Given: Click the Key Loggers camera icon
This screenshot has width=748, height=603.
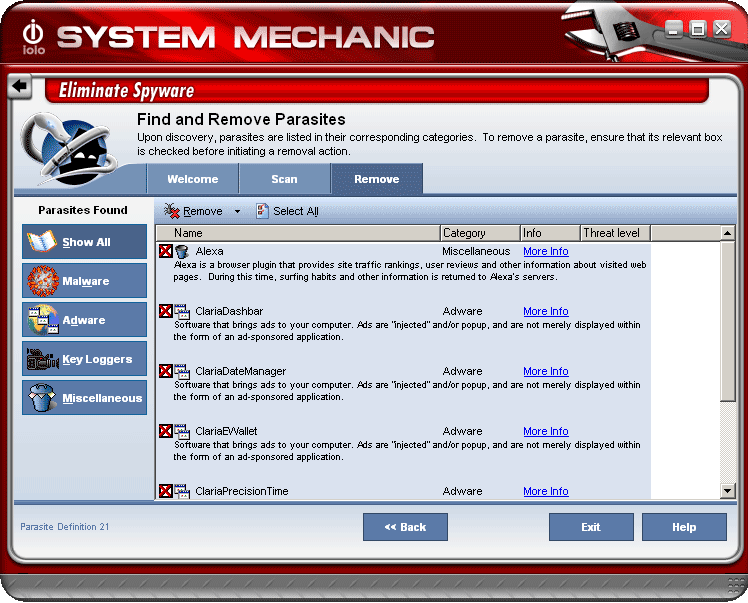Looking at the screenshot, I should pyautogui.click(x=43, y=359).
